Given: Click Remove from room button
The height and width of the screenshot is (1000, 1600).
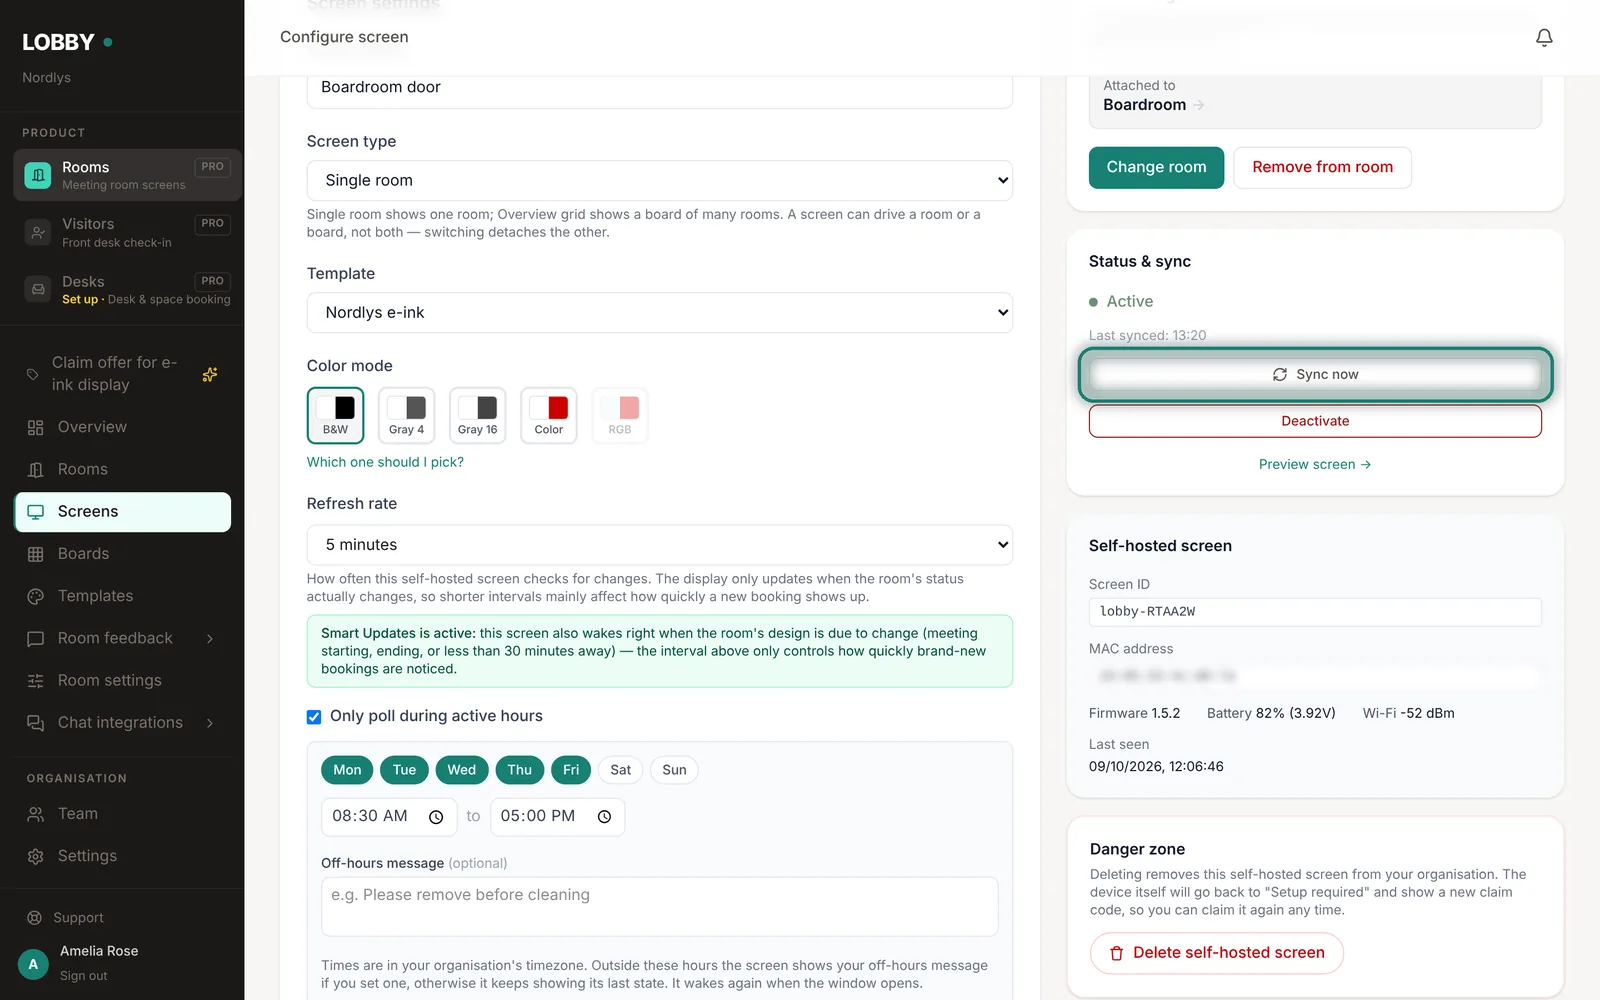Looking at the screenshot, I should coord(1322,168).
